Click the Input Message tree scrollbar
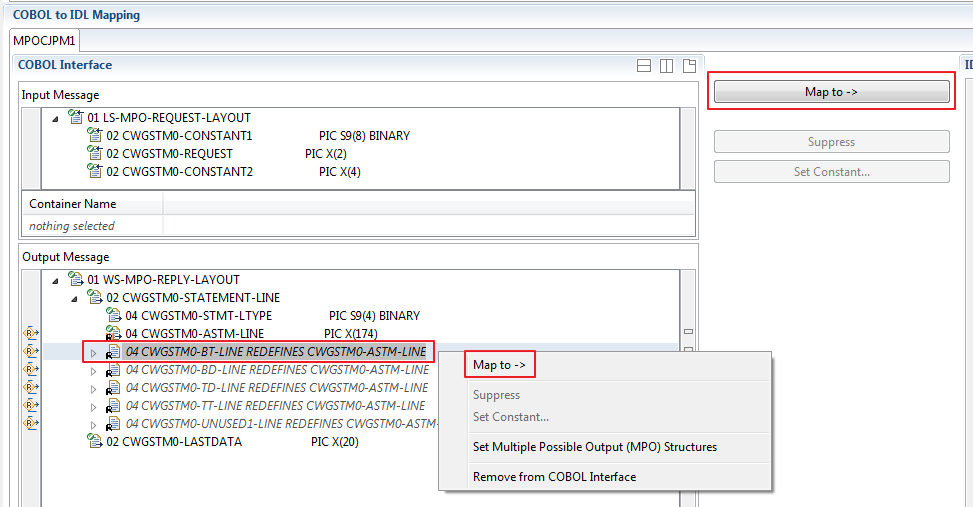Screen dimensions: 973x507 [688, 149]
